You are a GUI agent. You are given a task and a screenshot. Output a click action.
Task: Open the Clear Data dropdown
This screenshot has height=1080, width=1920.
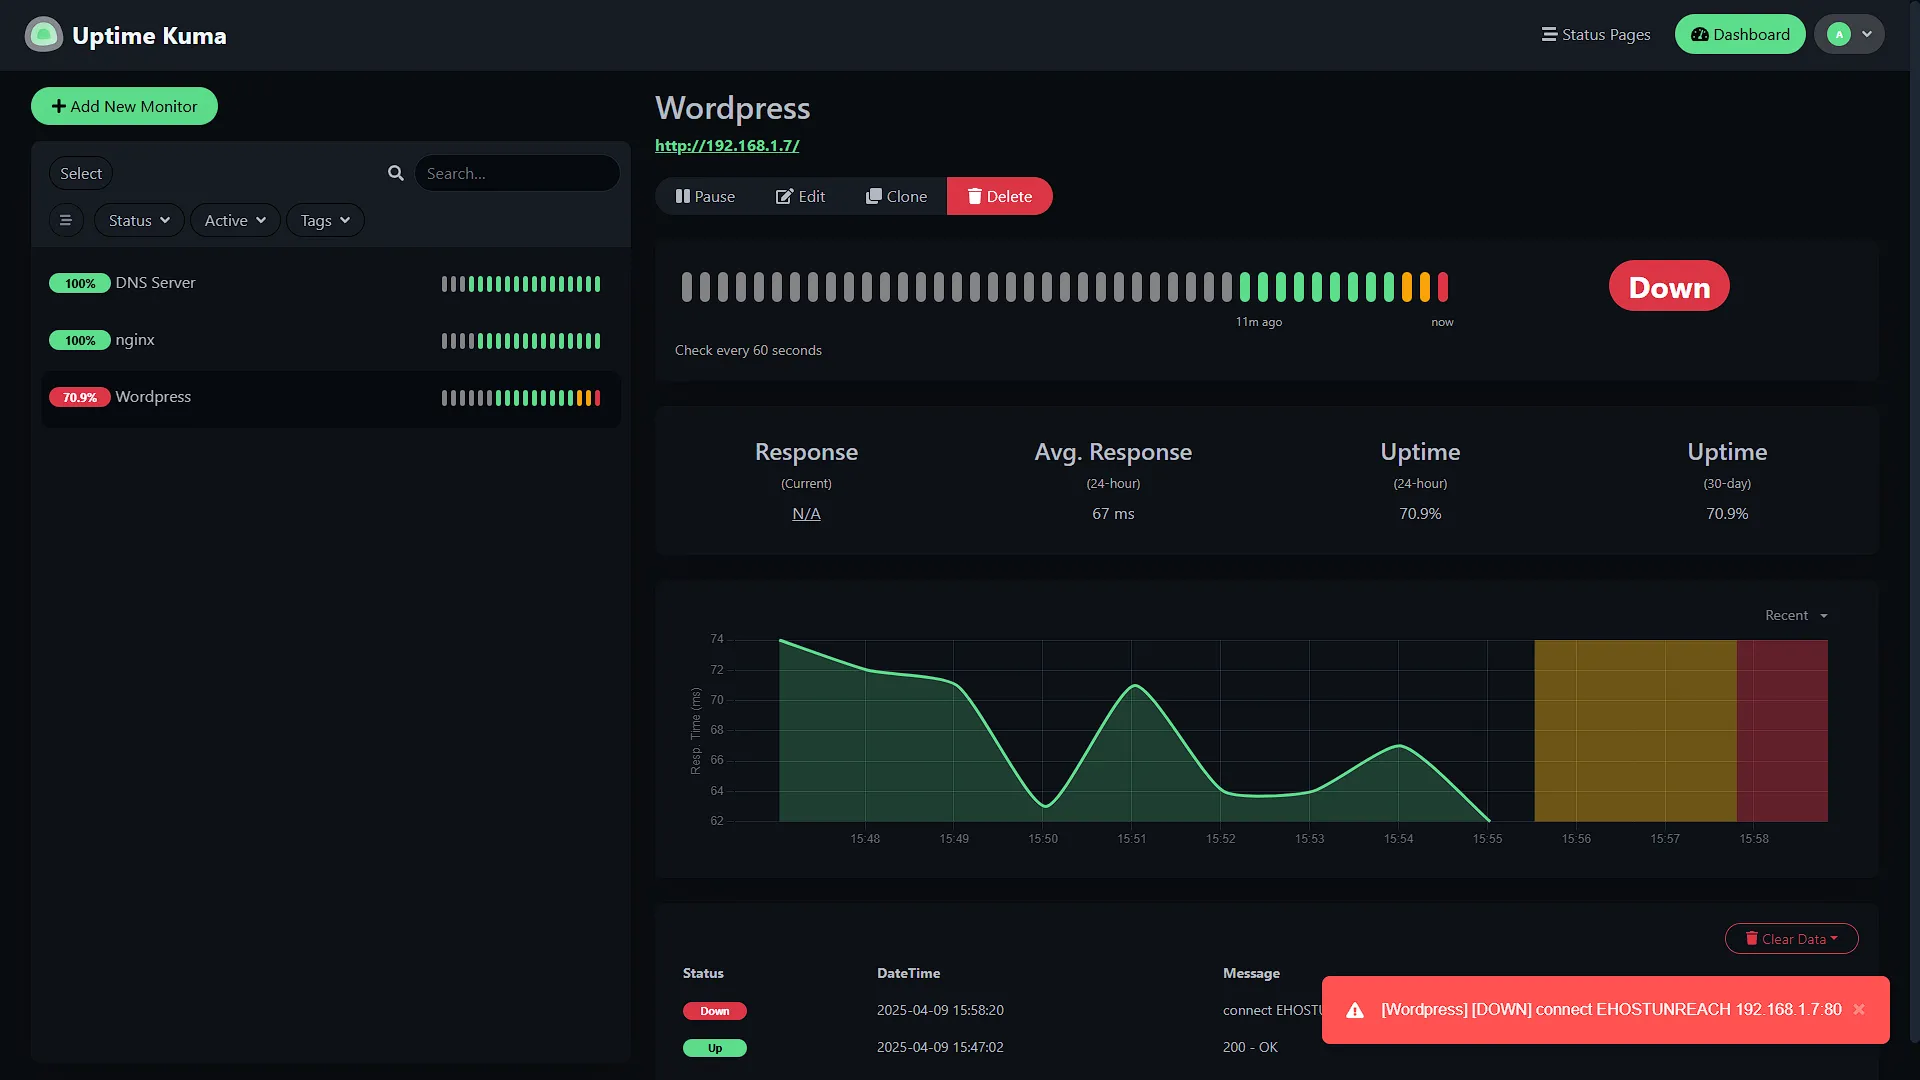(x=1791, y=938)
